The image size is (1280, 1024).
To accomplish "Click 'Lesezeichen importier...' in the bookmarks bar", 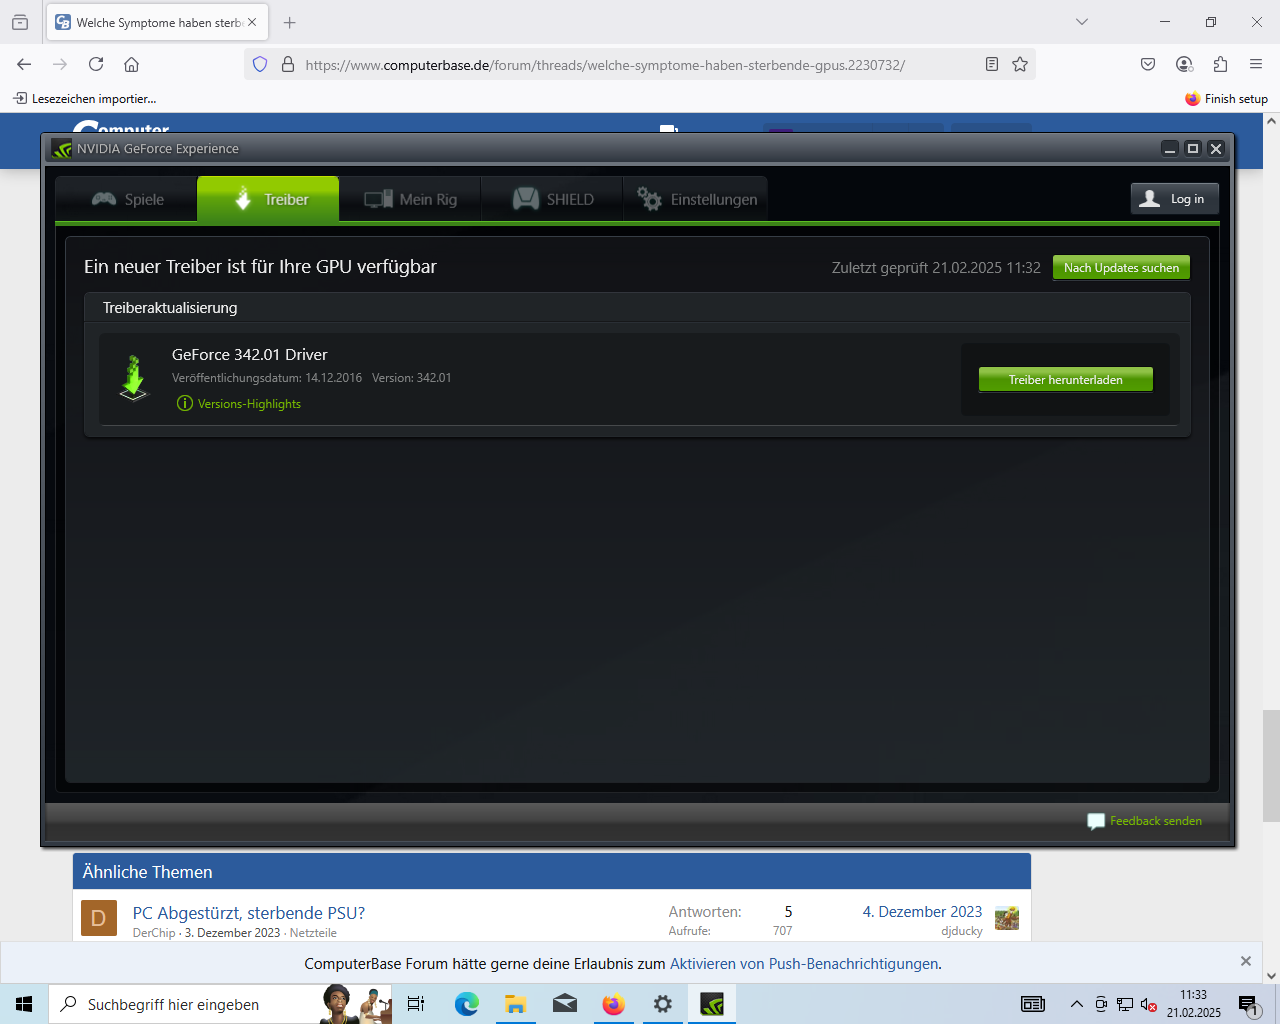I will click(x=85, y=99).
